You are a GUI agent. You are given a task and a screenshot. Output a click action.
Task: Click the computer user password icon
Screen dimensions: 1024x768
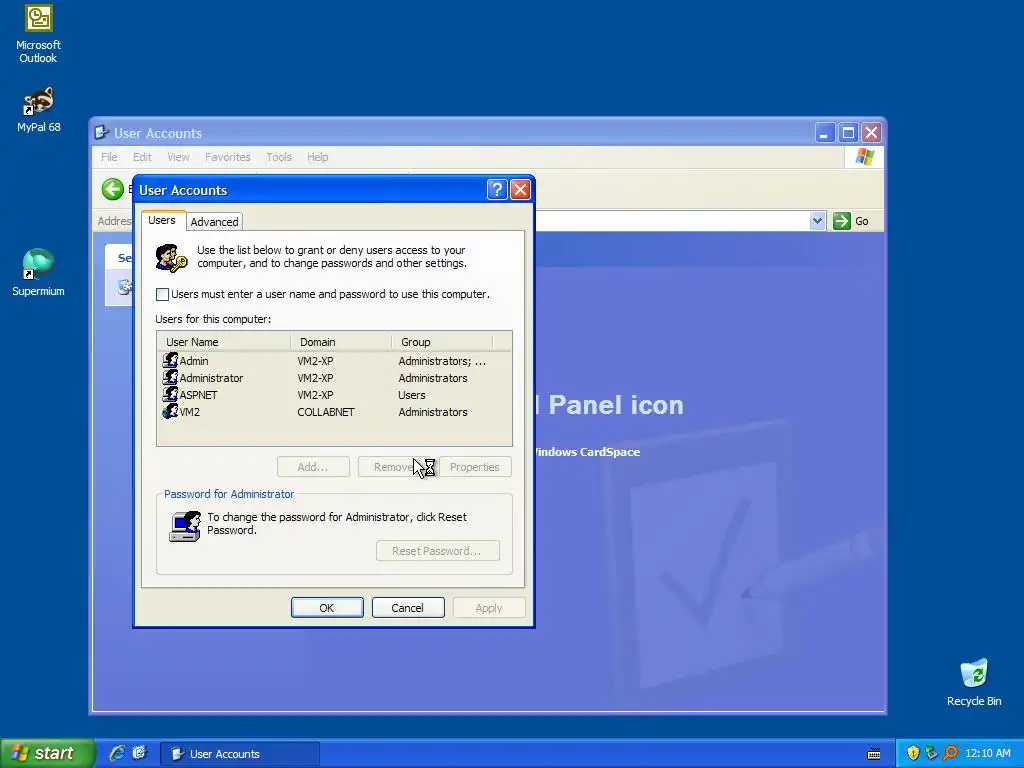coord(185,526)
